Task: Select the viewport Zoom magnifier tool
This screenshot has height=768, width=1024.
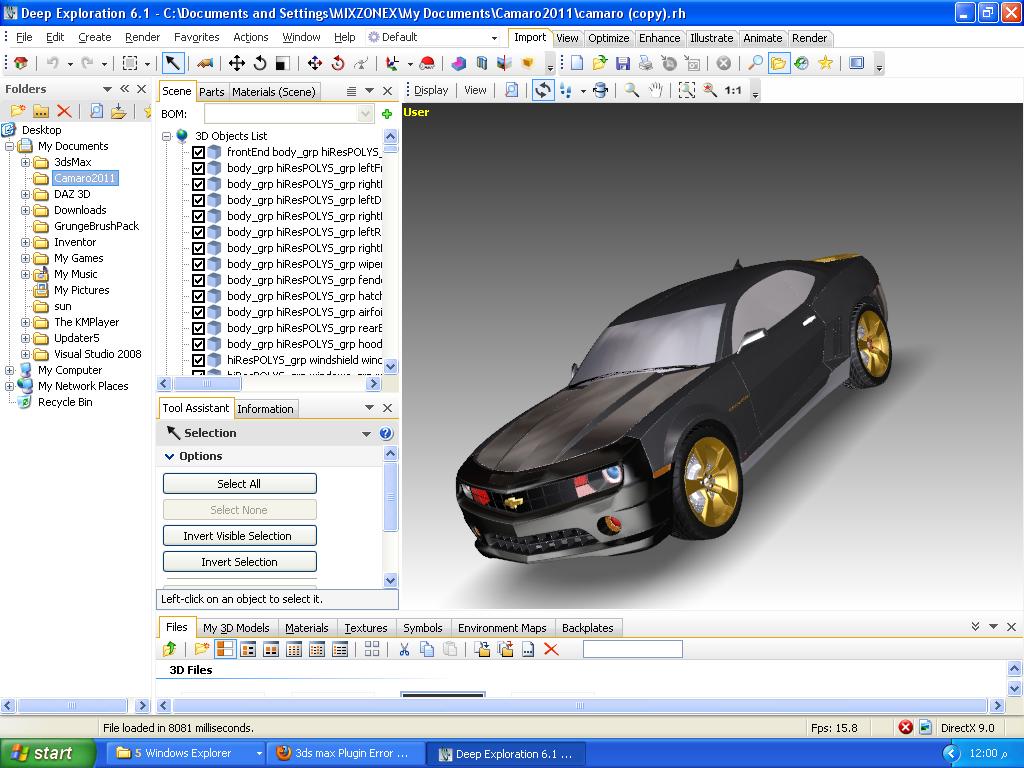Action: click(x=632, y=90)
